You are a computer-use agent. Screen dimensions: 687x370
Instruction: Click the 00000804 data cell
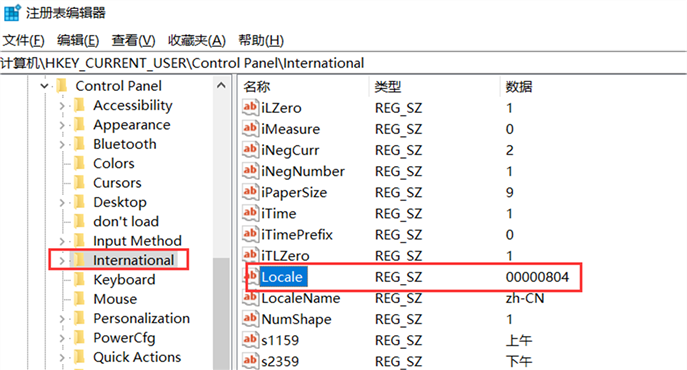coord(537,277)
